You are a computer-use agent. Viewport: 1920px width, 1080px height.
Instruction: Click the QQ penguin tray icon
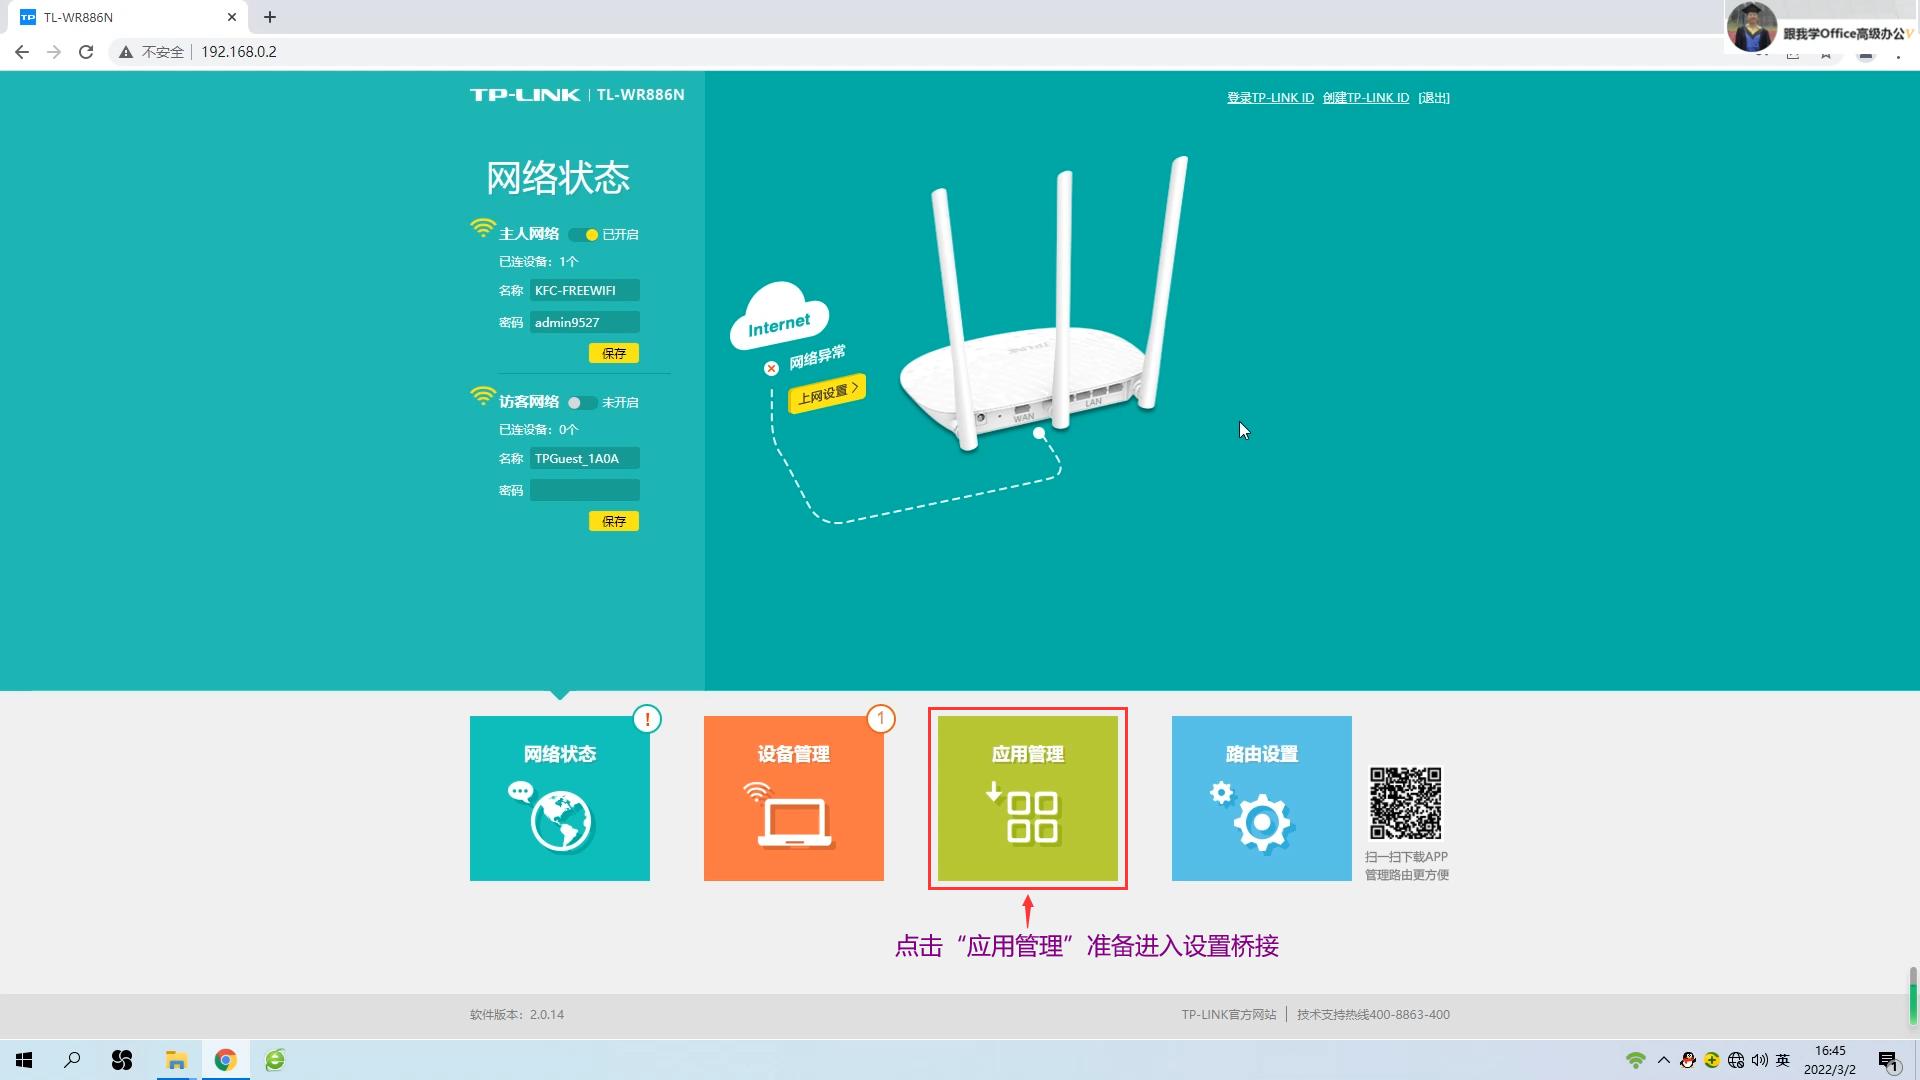pyautogui.click(x=1688, y=1060)
